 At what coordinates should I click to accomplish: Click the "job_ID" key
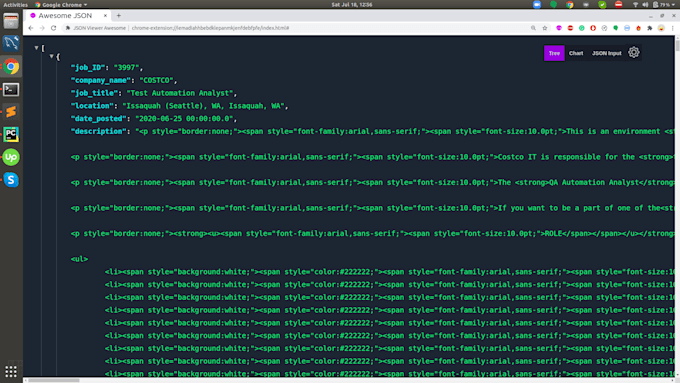click(x=88, y=68)
